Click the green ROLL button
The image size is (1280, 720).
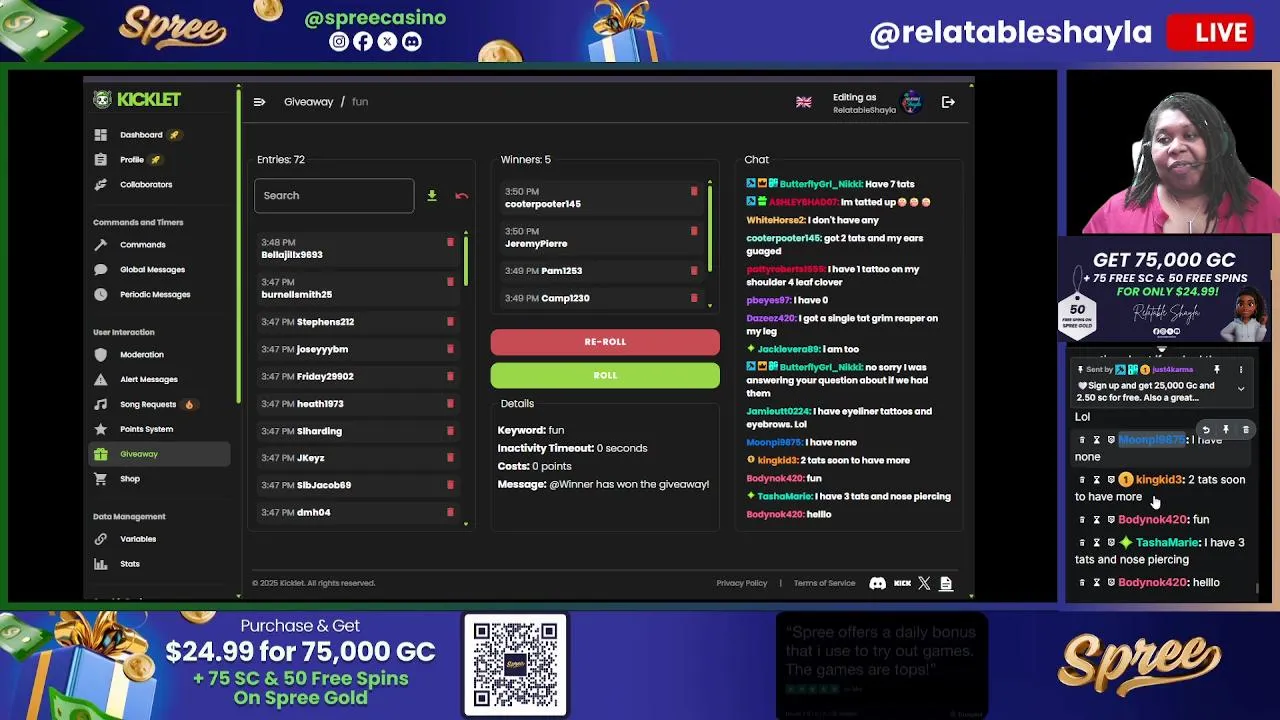tap(605, 376)
